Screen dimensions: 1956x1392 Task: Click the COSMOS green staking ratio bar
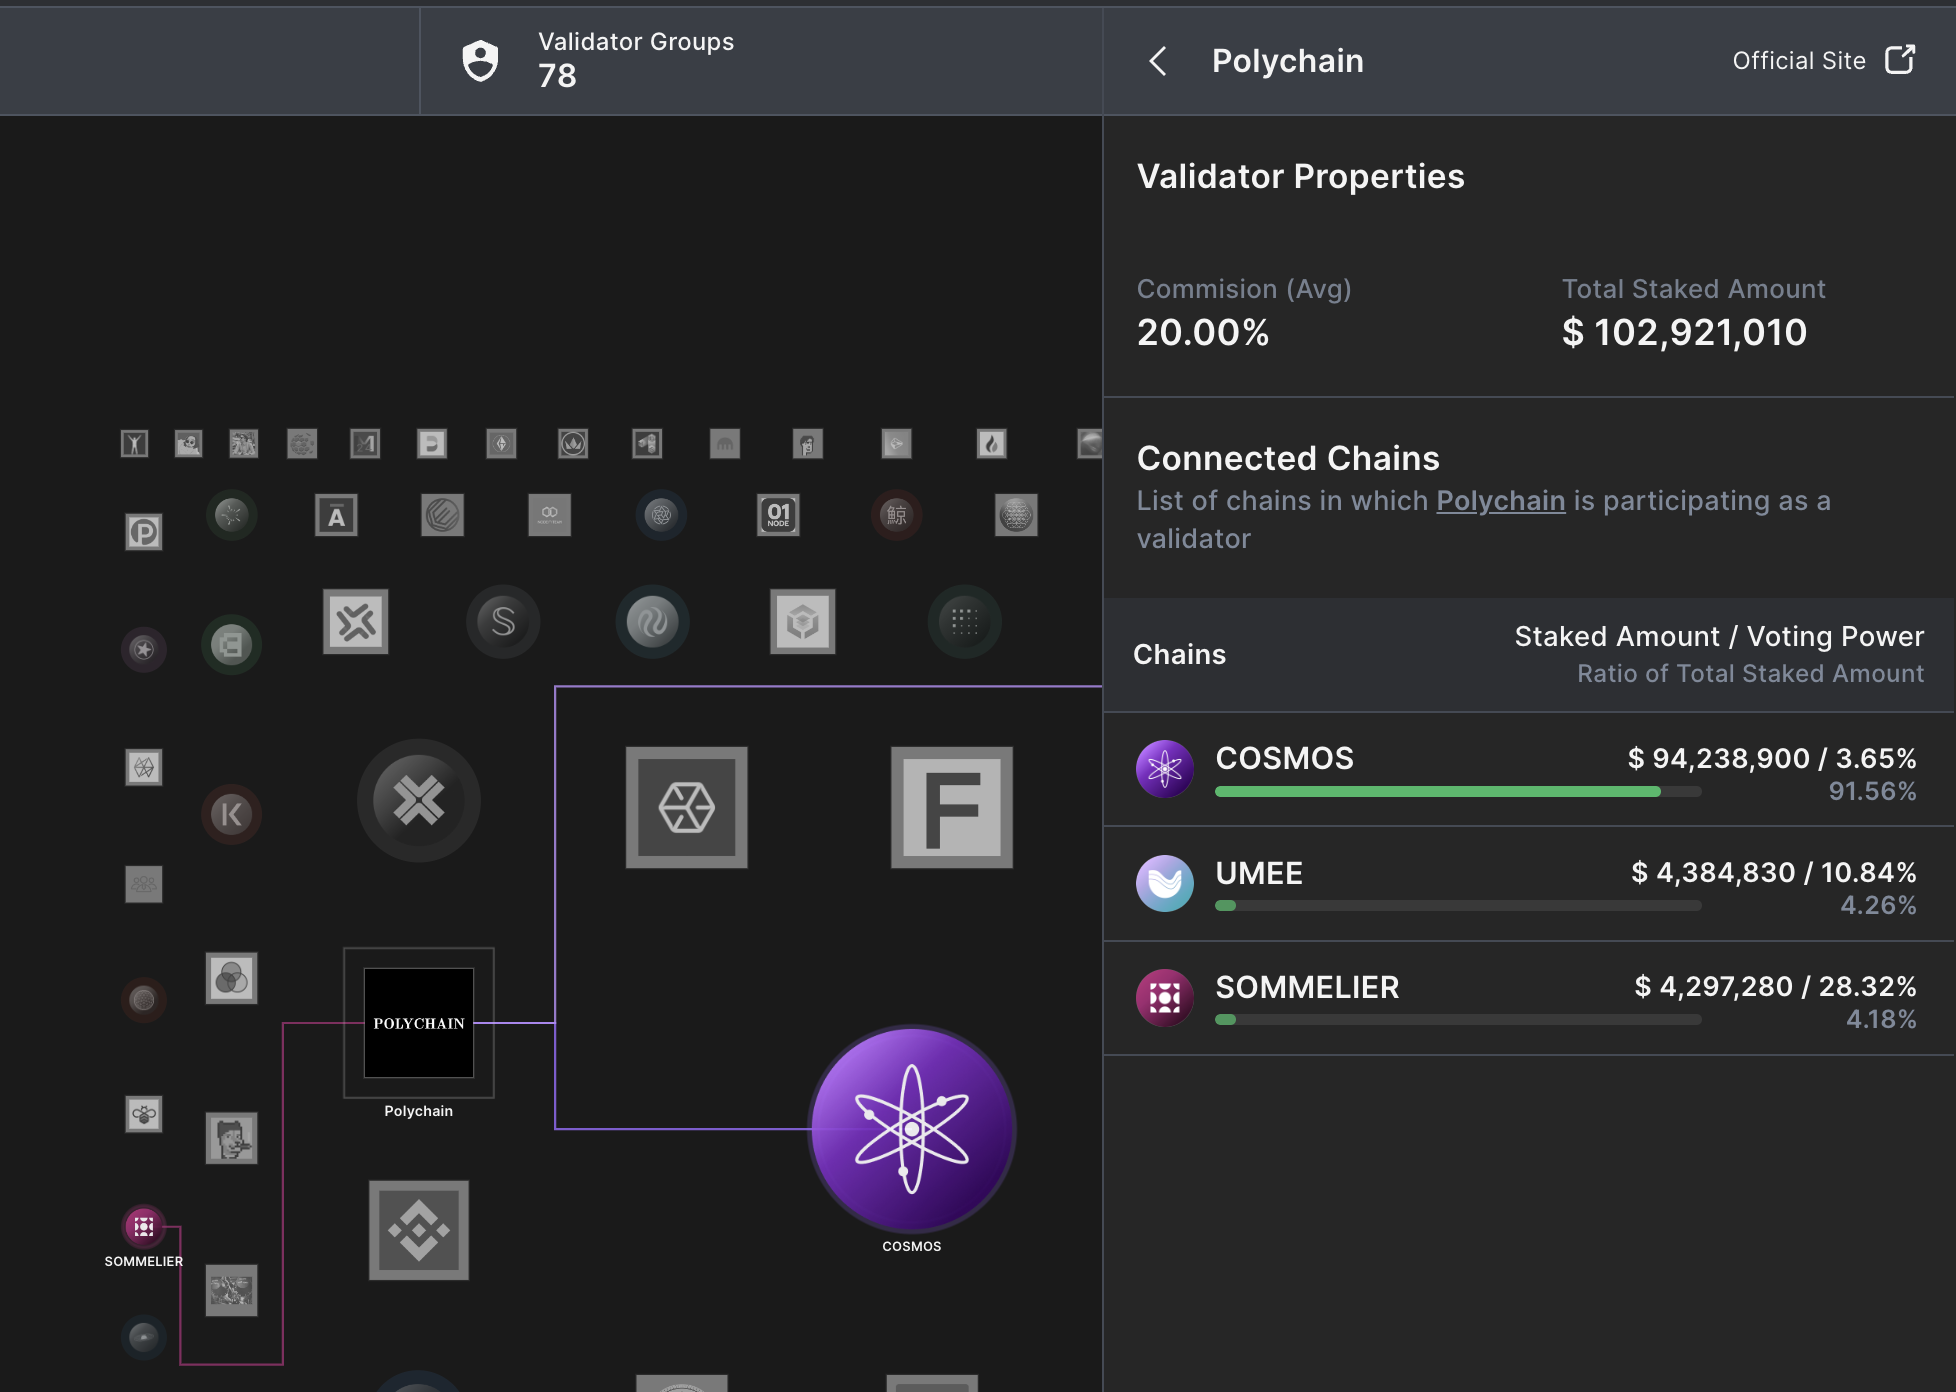1438,792
